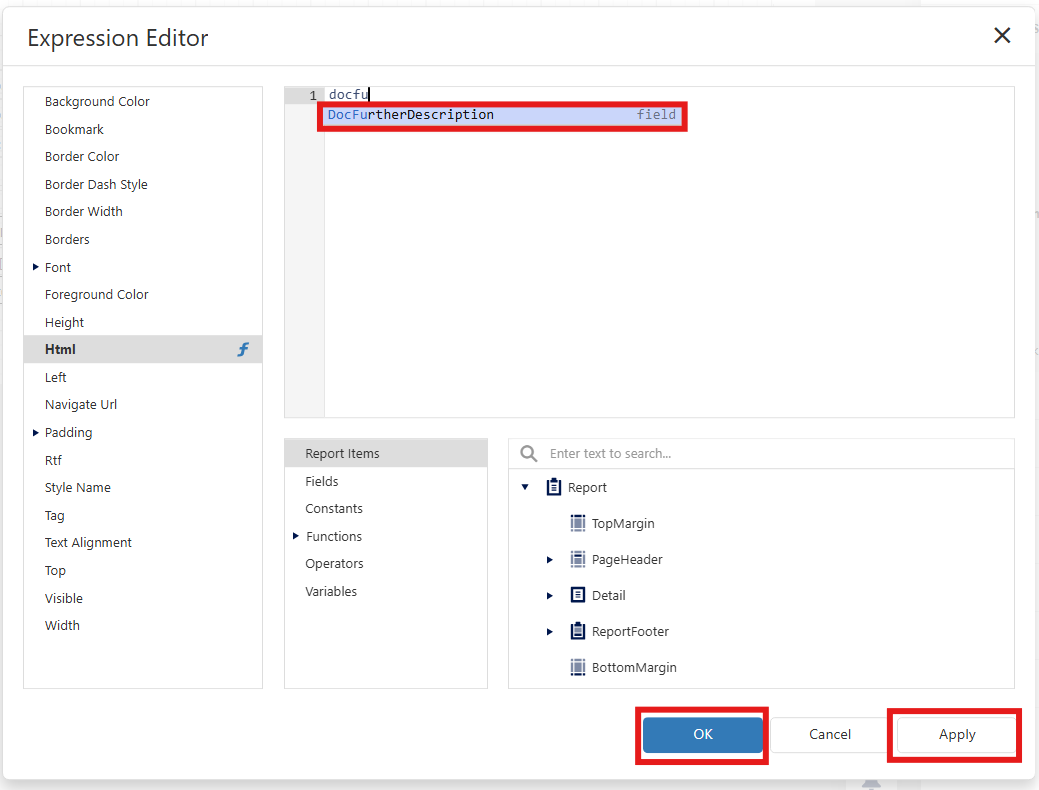This screenshot has height=790, width=1039.
Task: Click the TopMargin band icon
Action: tap(578, 523)
